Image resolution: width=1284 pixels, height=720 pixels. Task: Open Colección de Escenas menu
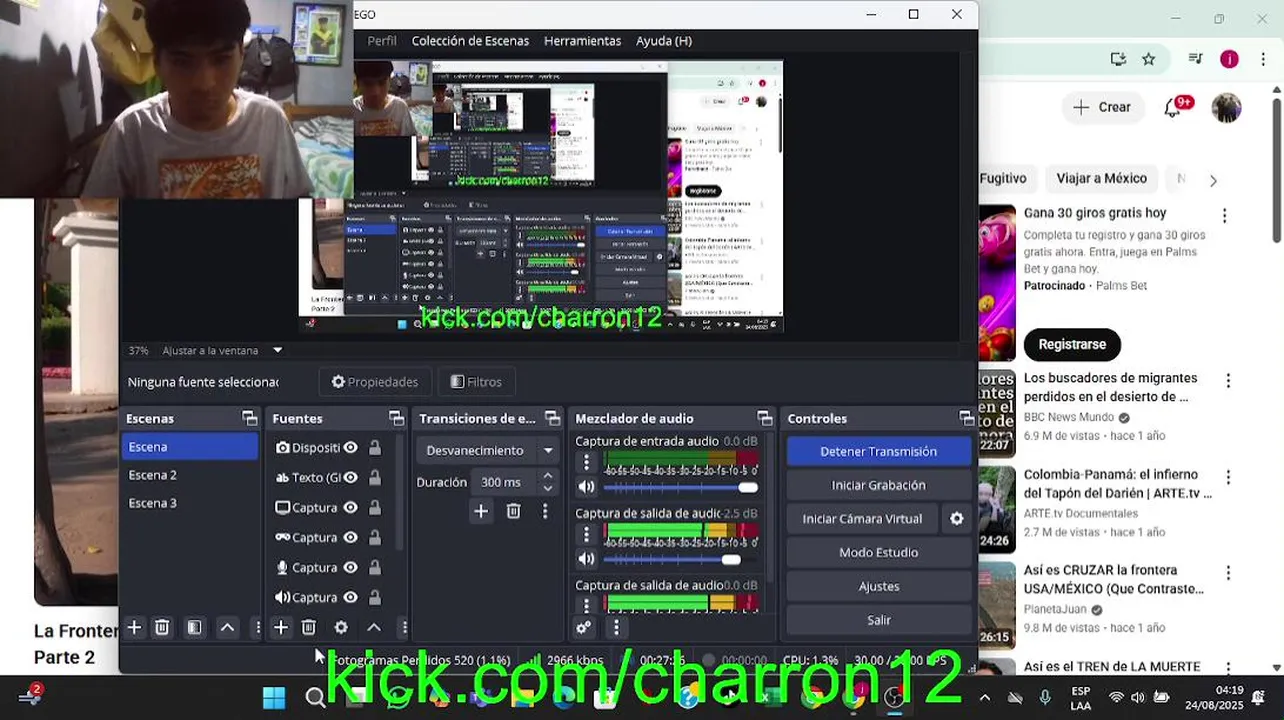470,41
